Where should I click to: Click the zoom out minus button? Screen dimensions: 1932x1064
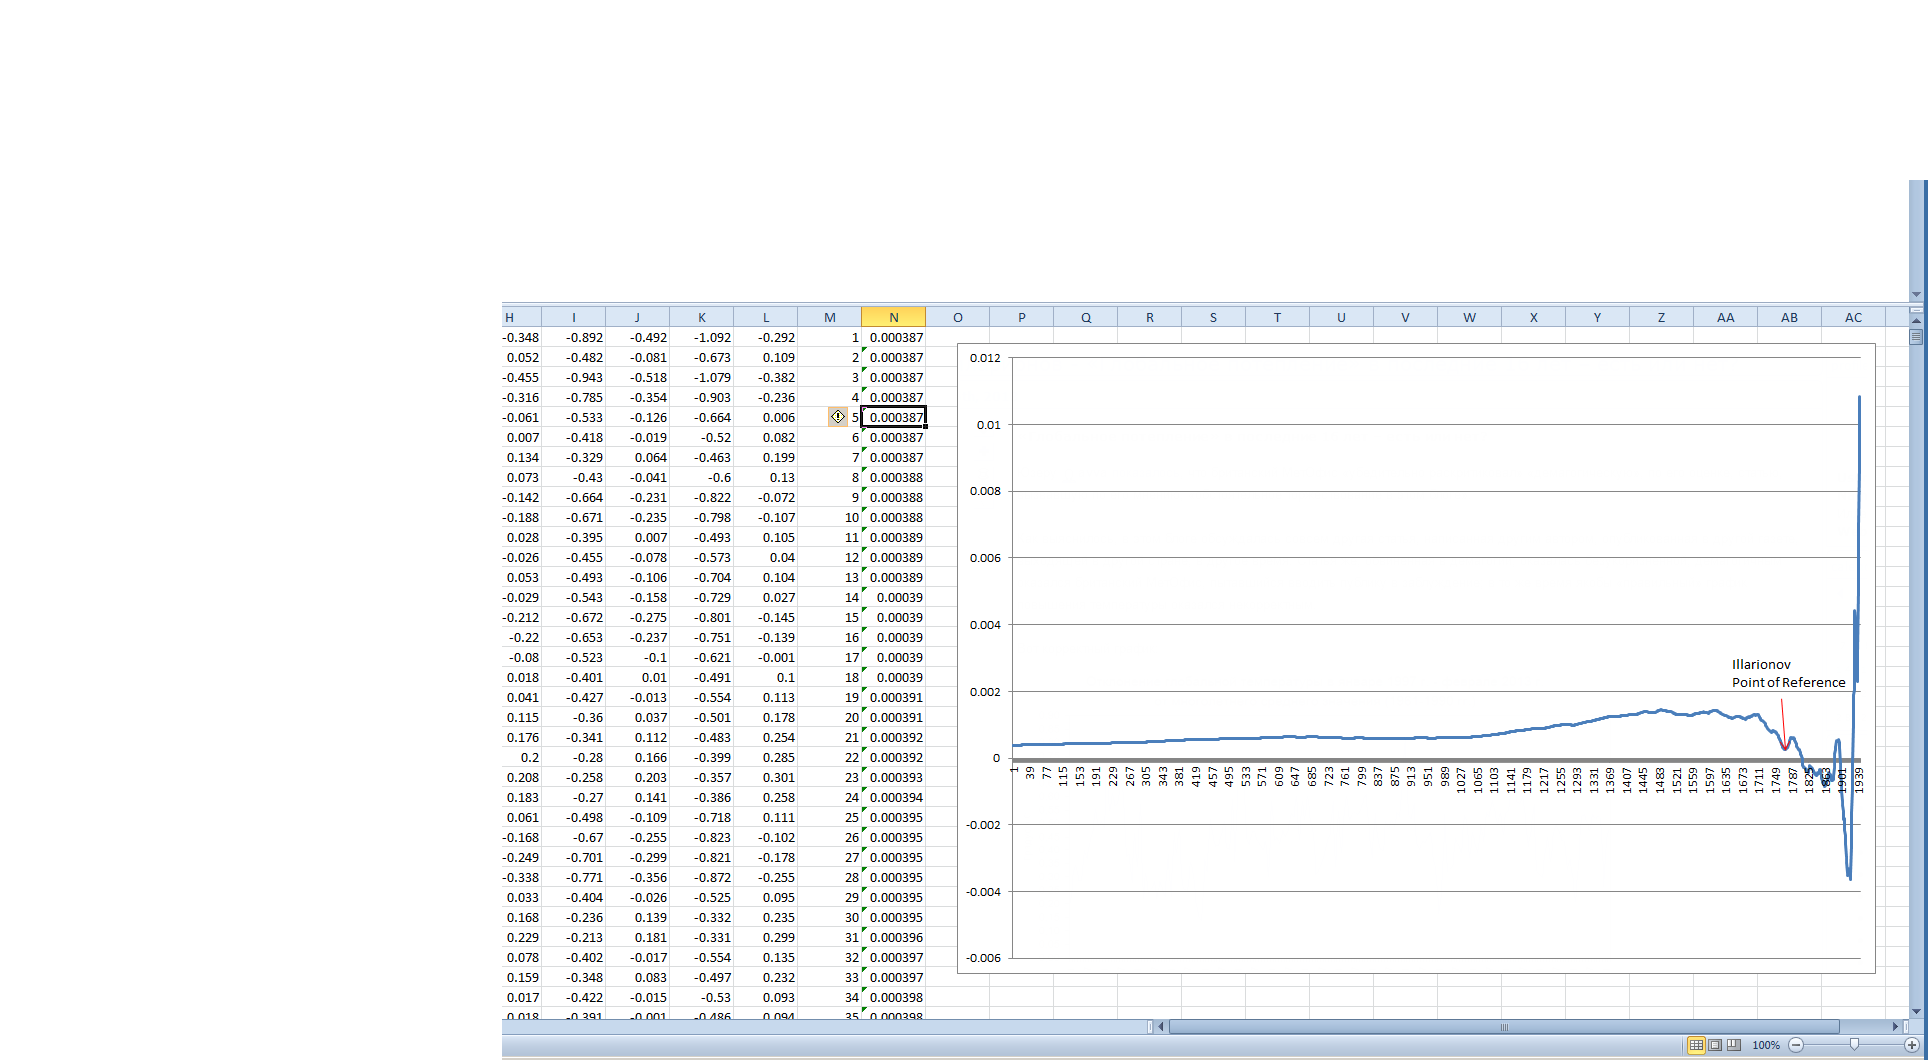click(1796, 1045)
